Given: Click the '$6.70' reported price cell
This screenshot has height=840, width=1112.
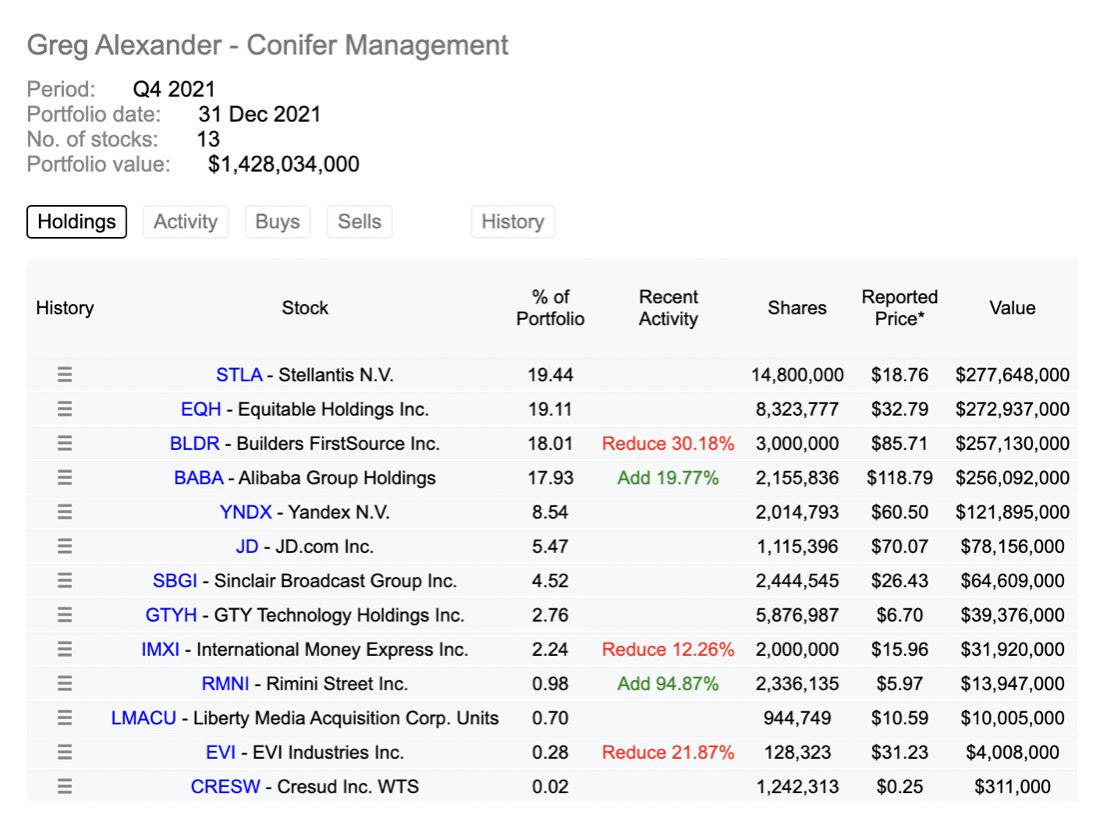Looking at the screenshot, I should [899, 615].
